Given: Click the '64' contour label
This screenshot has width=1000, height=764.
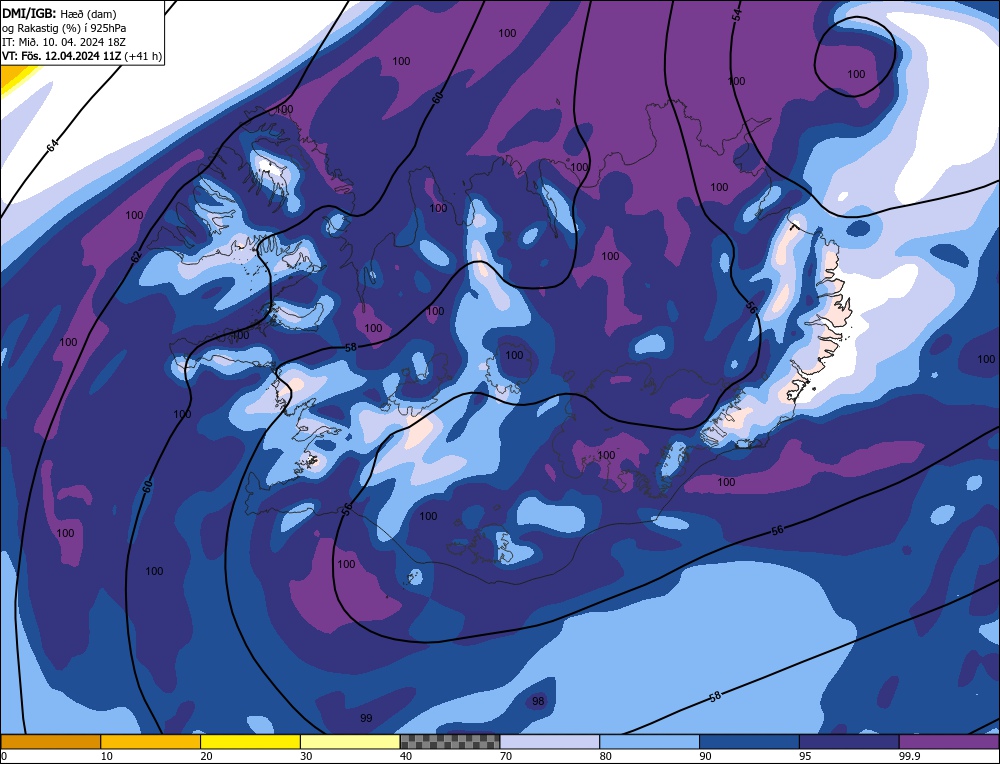Looking at the screenshot, I should [x=52, y=145].
